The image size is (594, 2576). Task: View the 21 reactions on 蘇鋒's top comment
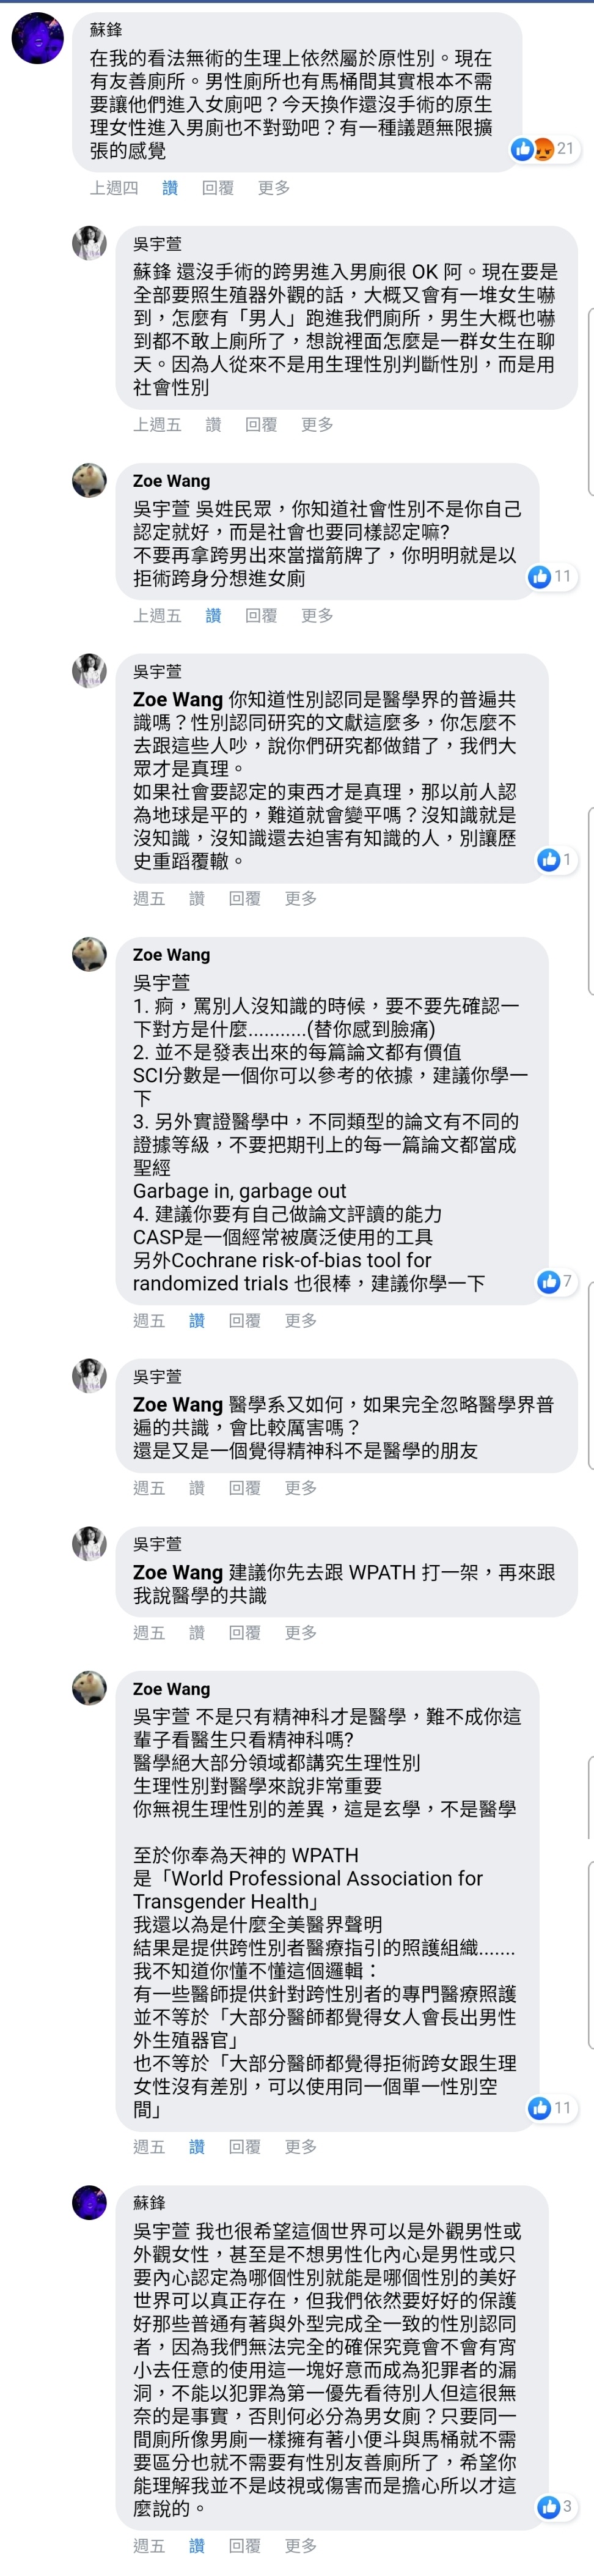pyautogui.click(x=544, y=149)
